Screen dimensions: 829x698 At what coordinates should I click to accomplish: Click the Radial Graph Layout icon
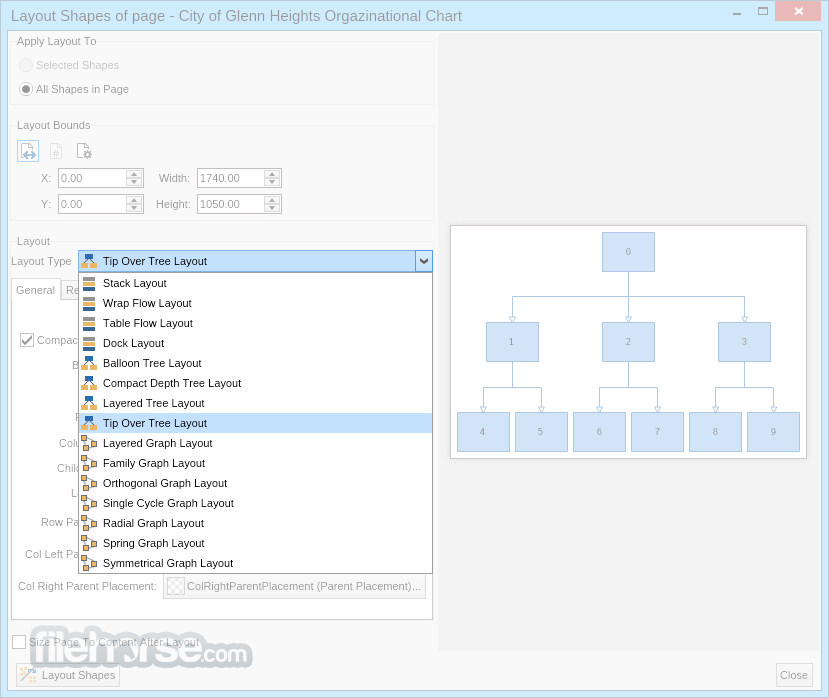(89, 524)
